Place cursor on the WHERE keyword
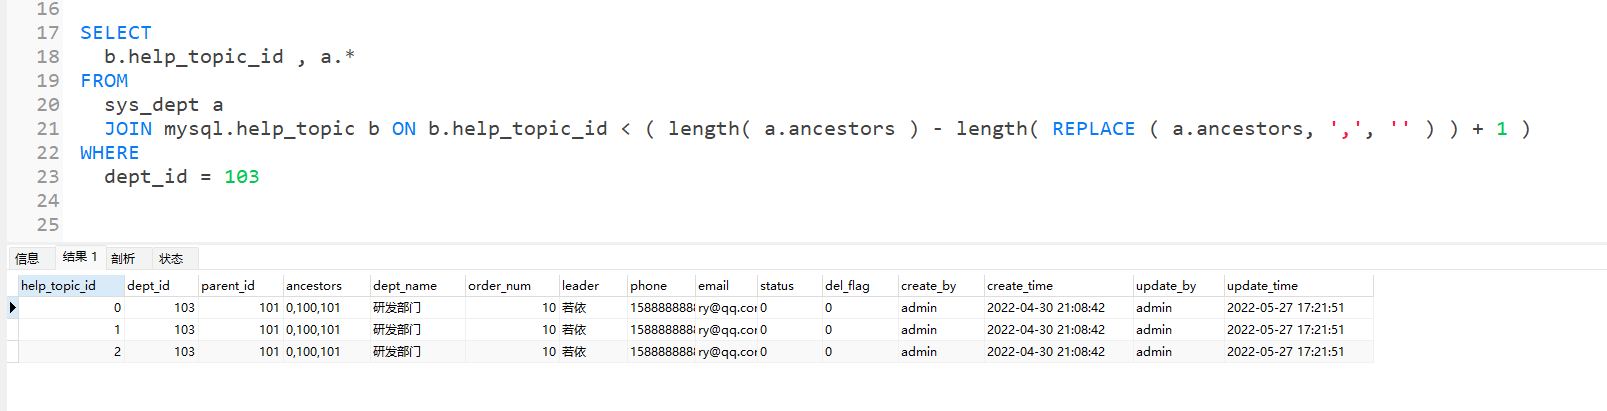This screenshot has height=411, width=1607. click(110, 153)
